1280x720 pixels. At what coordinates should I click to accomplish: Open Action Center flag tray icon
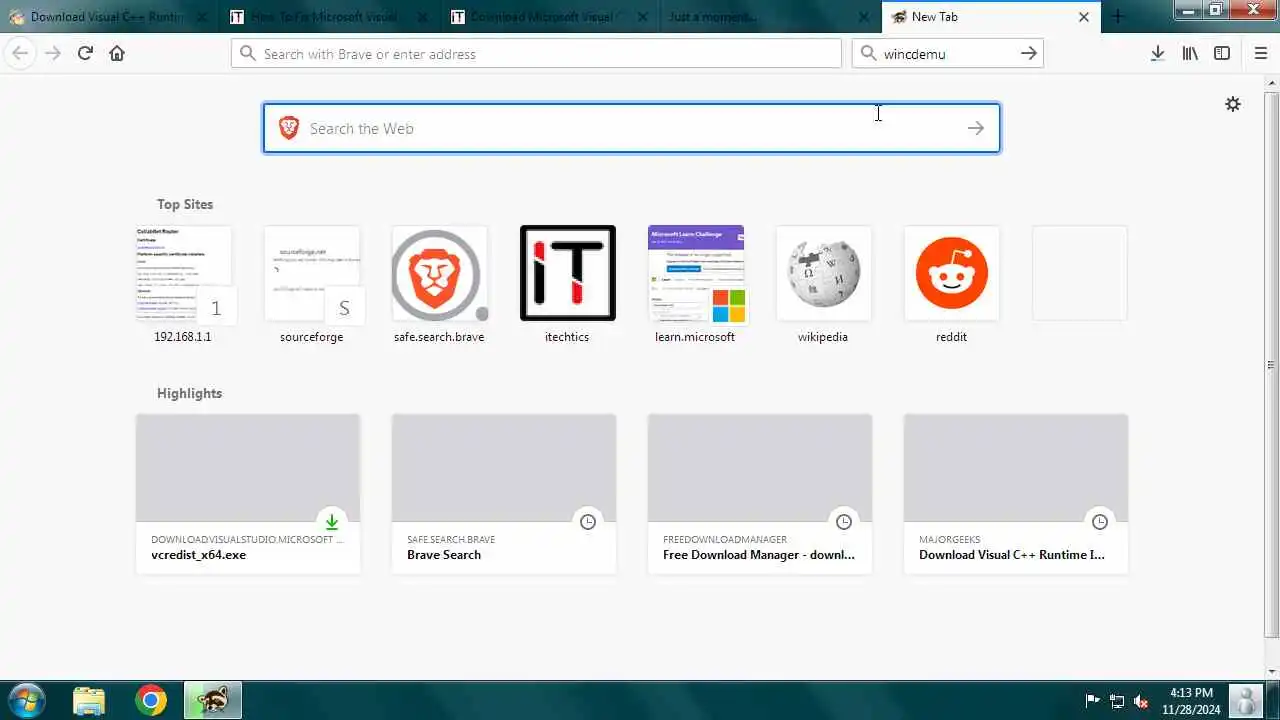click(x=1093, y=701)
